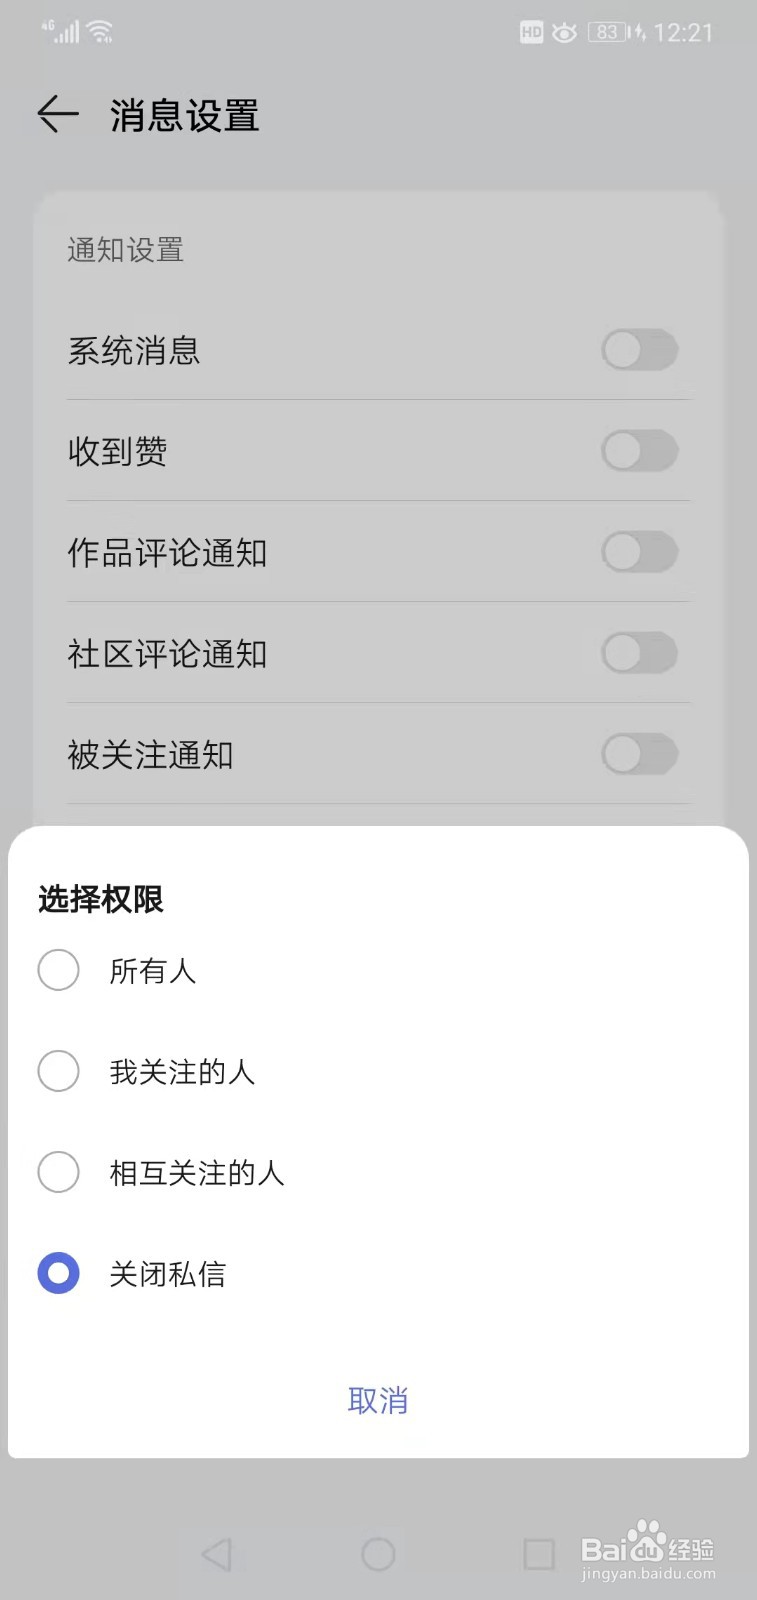757x1600 pixels.
Task: Tap the back arrow next to 消息设置
Action: tap(58, 114)
